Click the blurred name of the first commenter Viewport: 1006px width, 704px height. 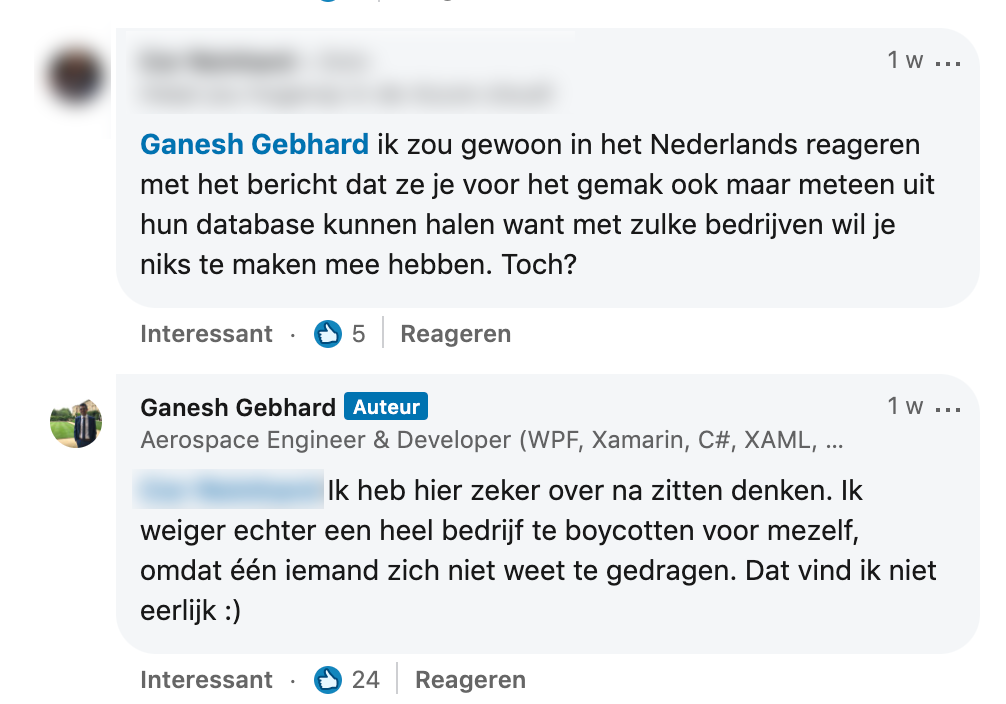(219, 62)
